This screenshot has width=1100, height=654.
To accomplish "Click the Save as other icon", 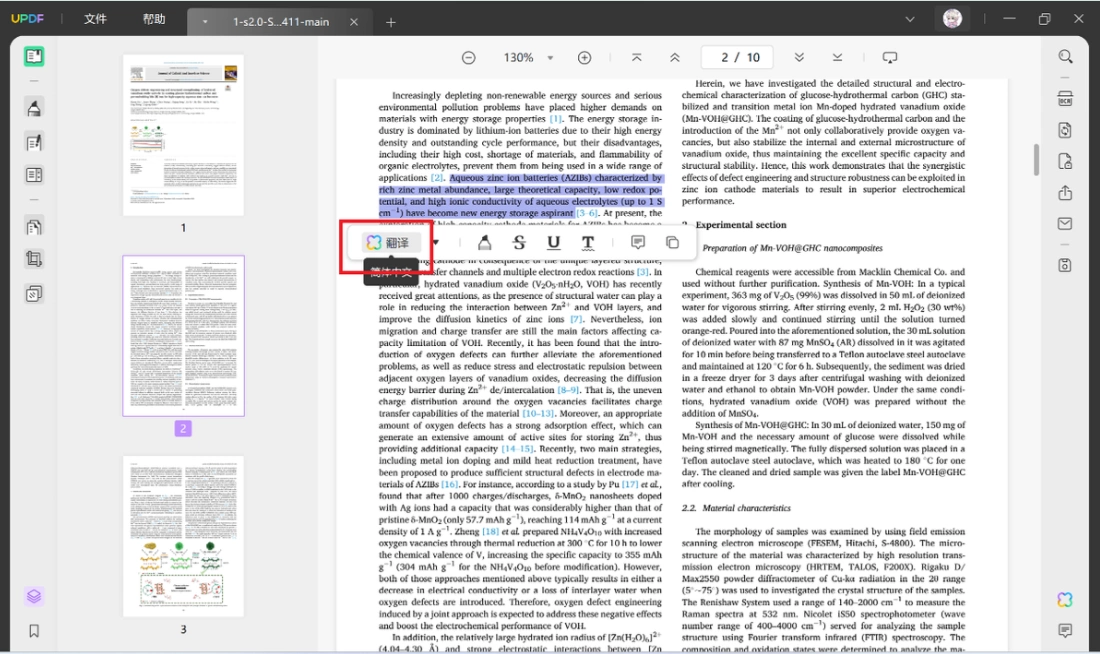I will [x=1065, y=265].
